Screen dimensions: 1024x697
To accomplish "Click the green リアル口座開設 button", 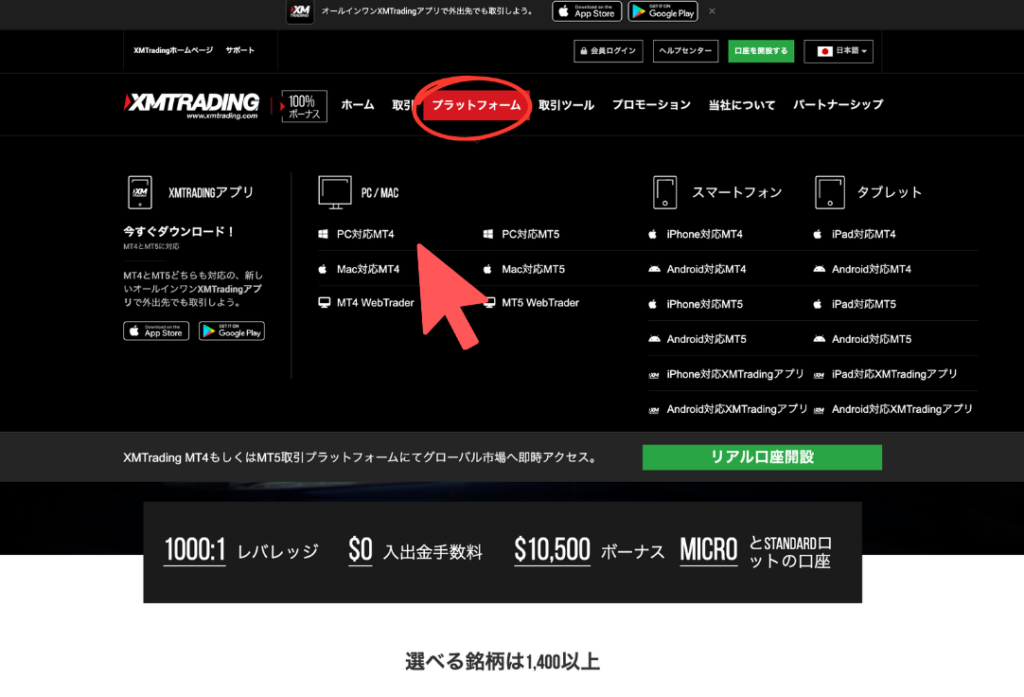I will (762, 457).
